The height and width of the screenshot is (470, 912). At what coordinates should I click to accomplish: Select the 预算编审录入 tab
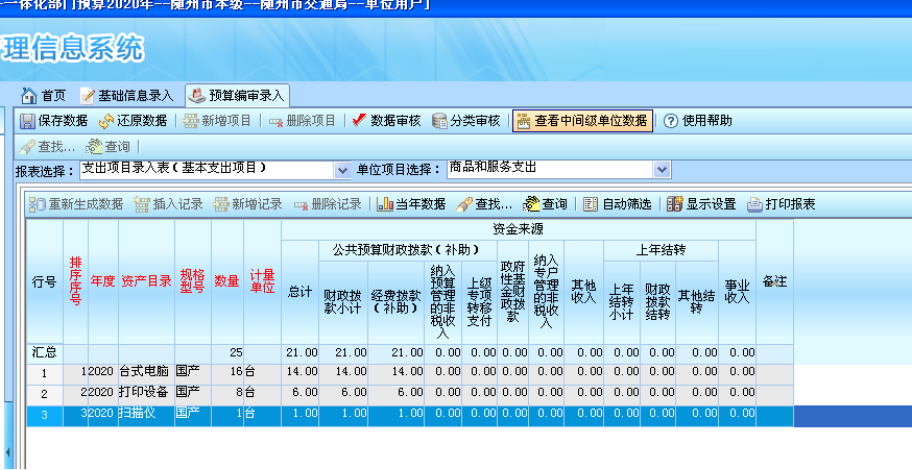237,96
